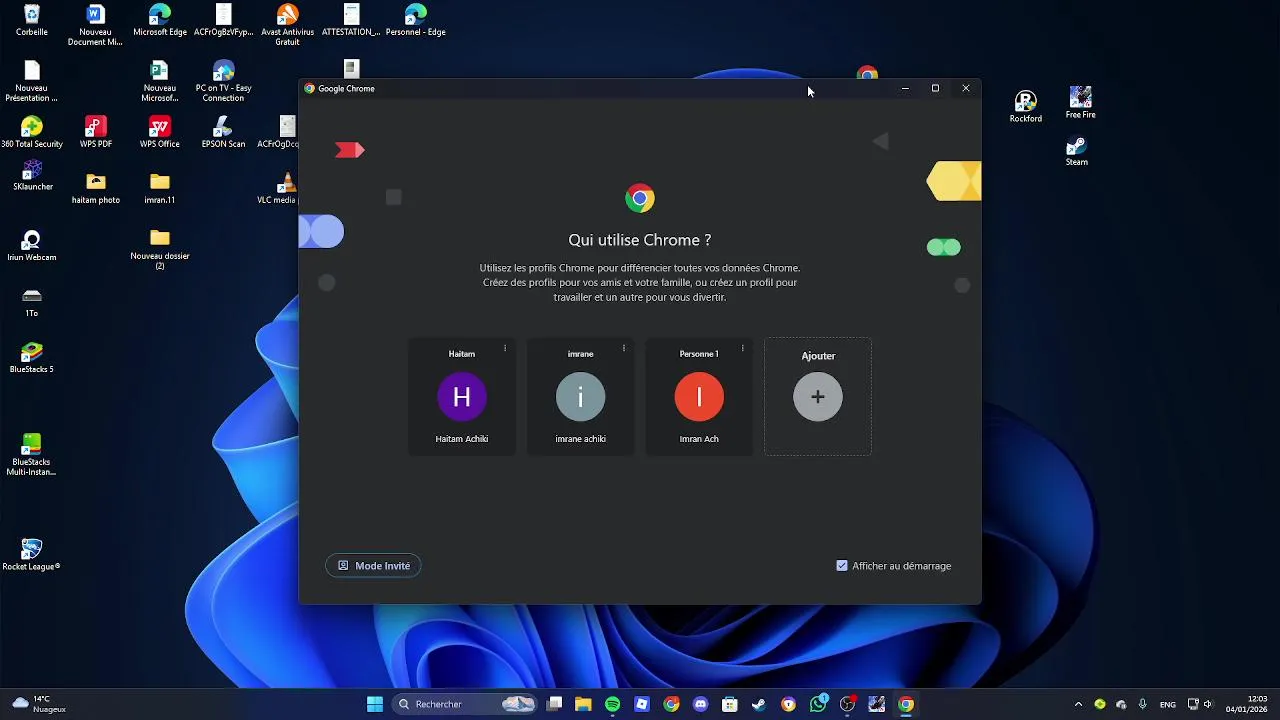Open more options for Haitam profile
Image resolution: width=1280 pixels, height=720 pixels.
coord(505,349)
